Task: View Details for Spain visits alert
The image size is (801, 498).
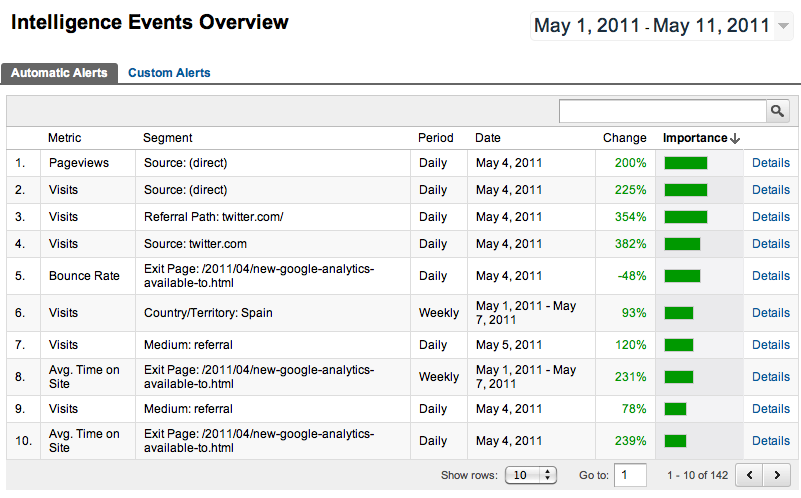Action: (770, 313)
